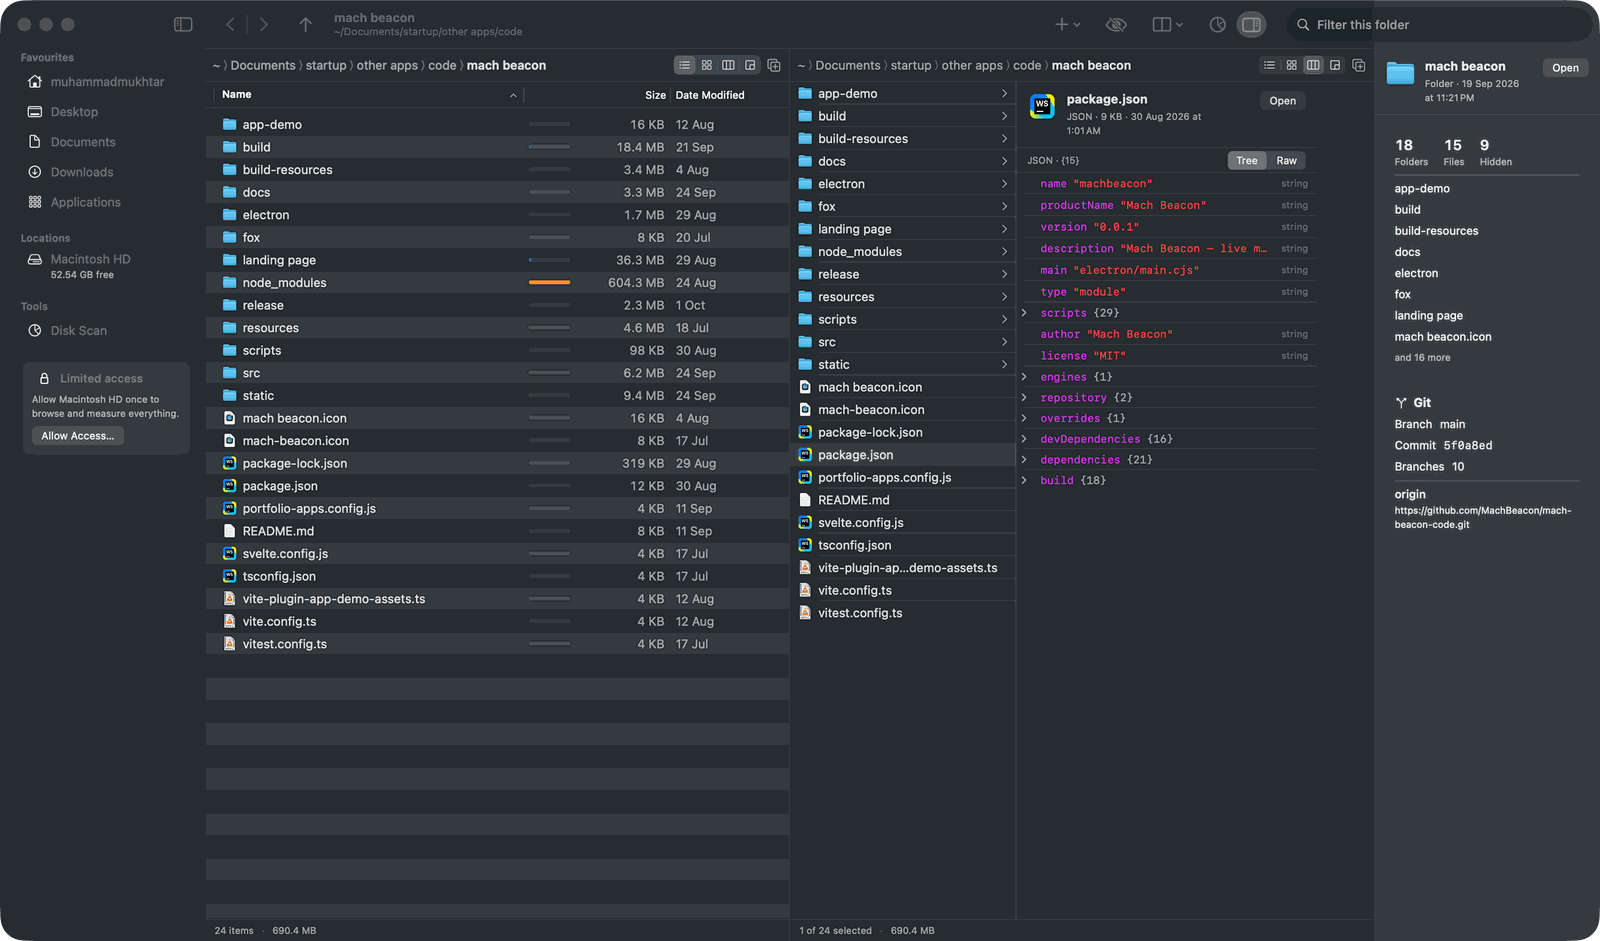Click Open button next to package.json preview
Image resolution: width=1600 pixels, height=941 pixels.
point(1283,101)
